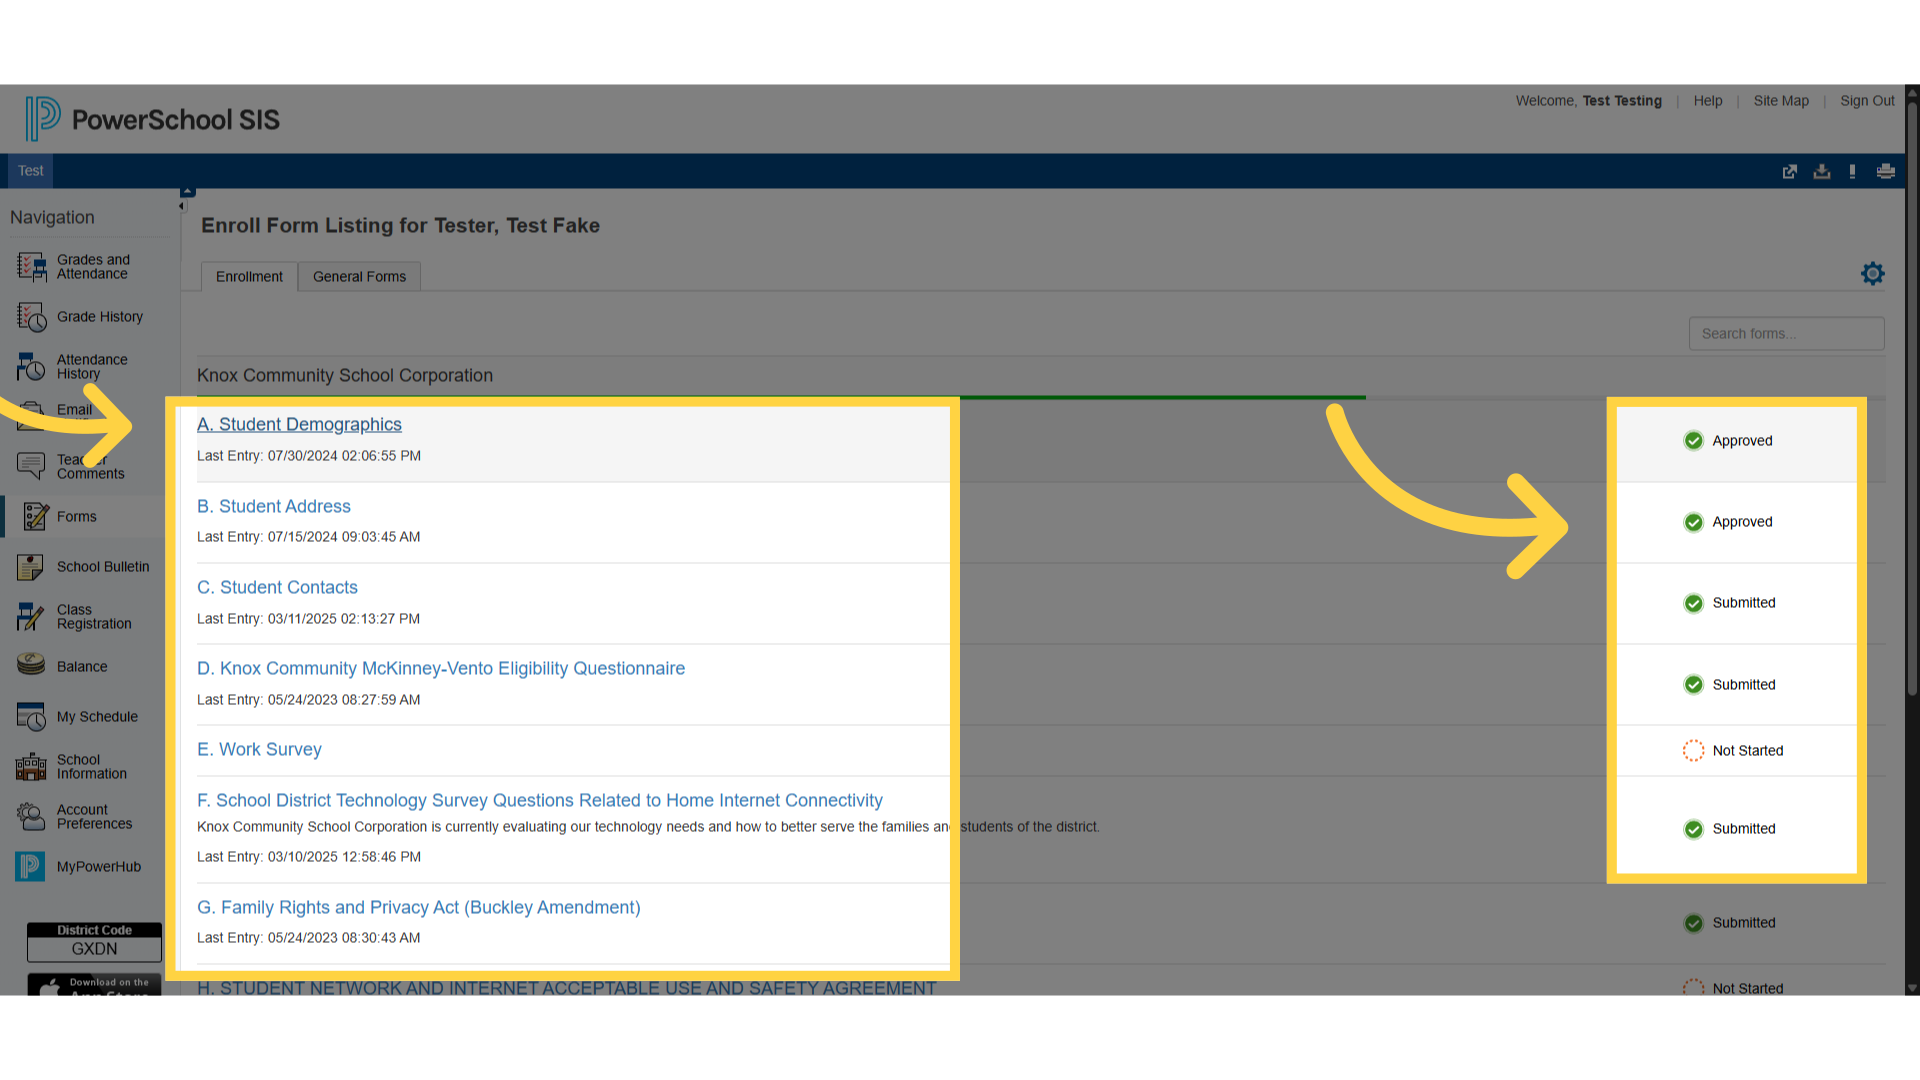Screen dimensions: 1920x1080
Task: Click the printer icon in header bar
Action: click(1886, 172)
